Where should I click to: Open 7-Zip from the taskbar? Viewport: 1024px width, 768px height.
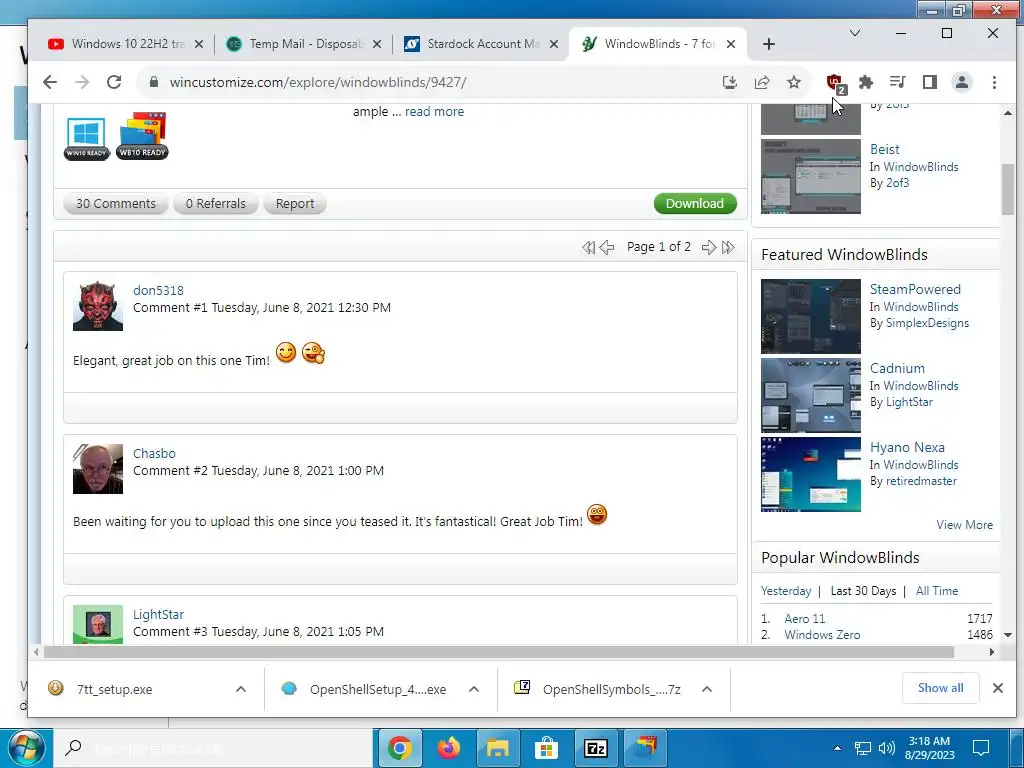[x=596, y=748]
